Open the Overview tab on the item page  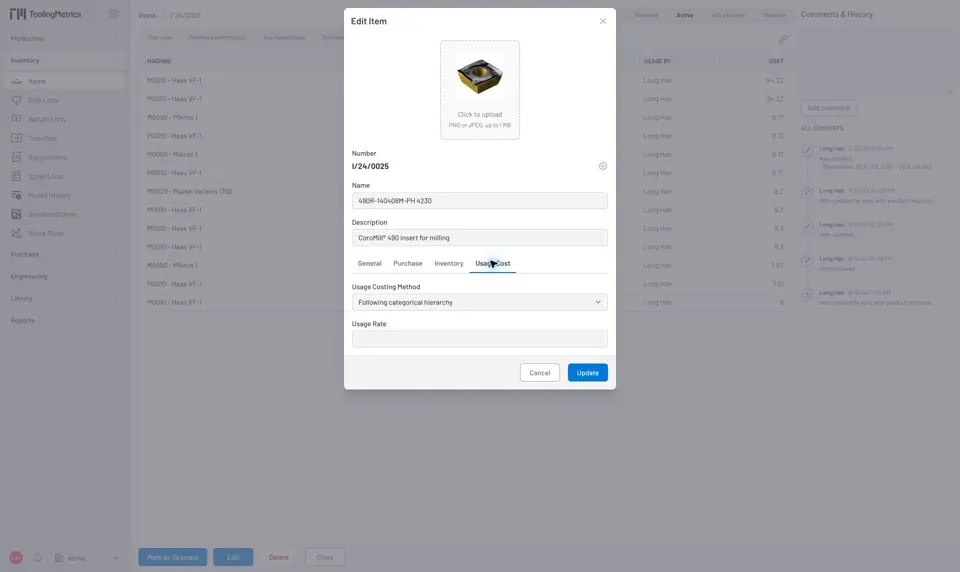click(x=160, y=38)
